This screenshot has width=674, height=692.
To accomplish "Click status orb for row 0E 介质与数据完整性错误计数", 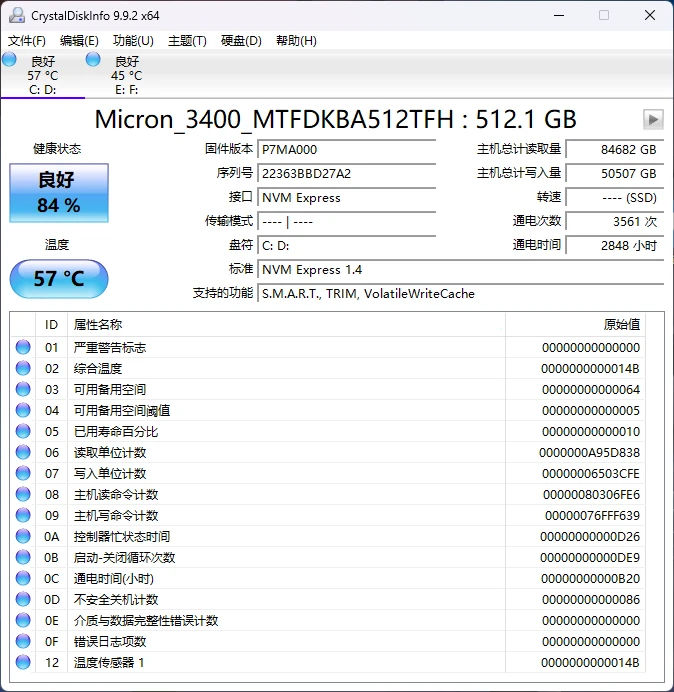I will click(23, 621).
